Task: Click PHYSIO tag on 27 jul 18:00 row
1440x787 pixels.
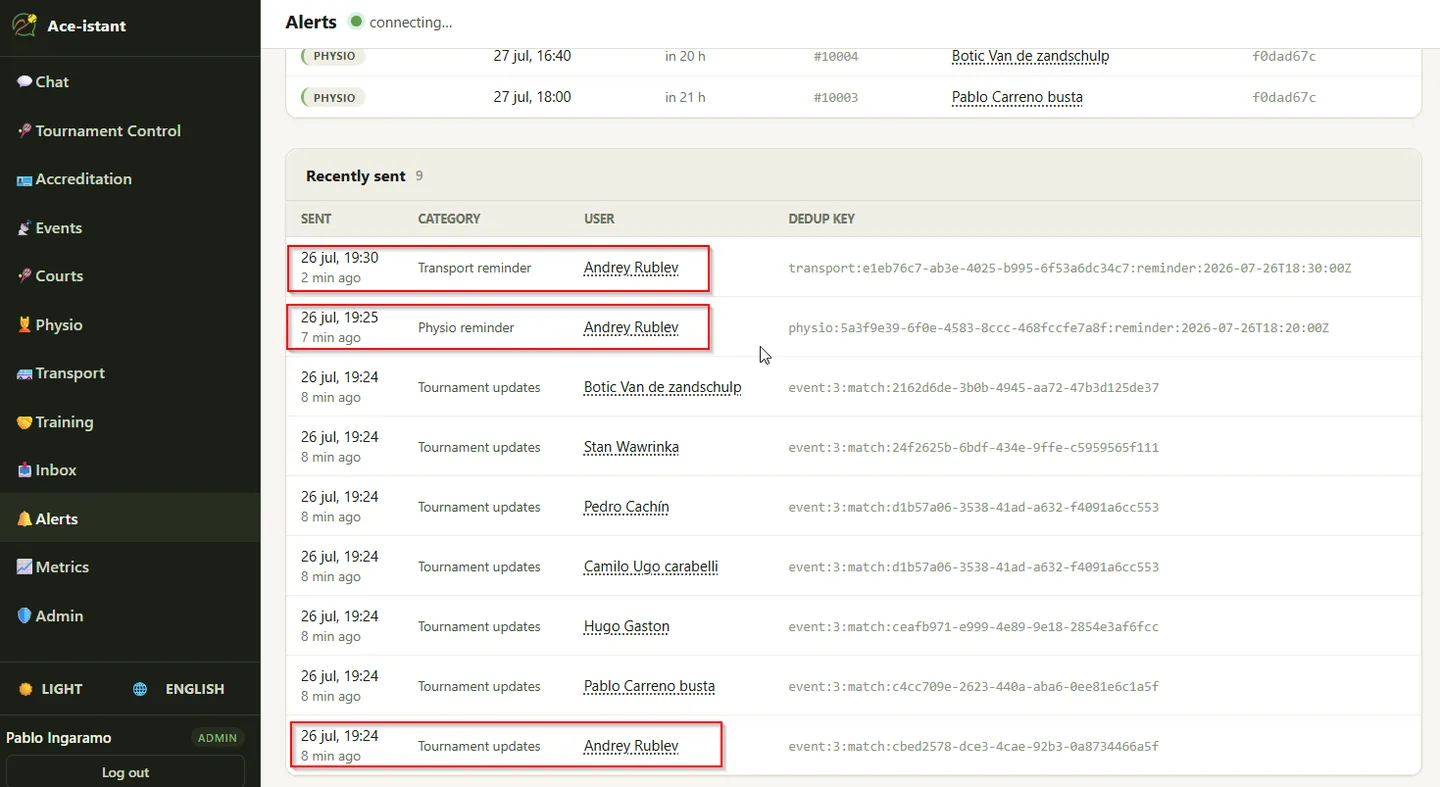Action: (333, 97)
